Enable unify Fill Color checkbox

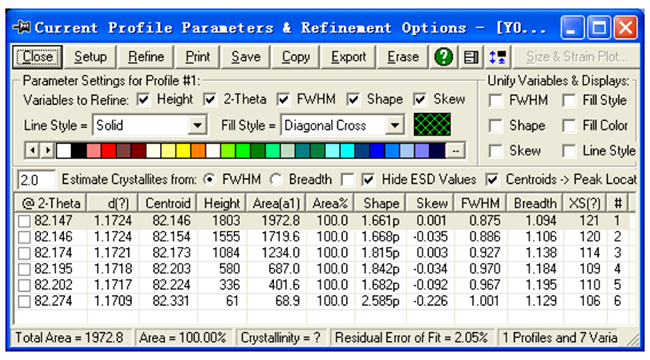point(569,126)
